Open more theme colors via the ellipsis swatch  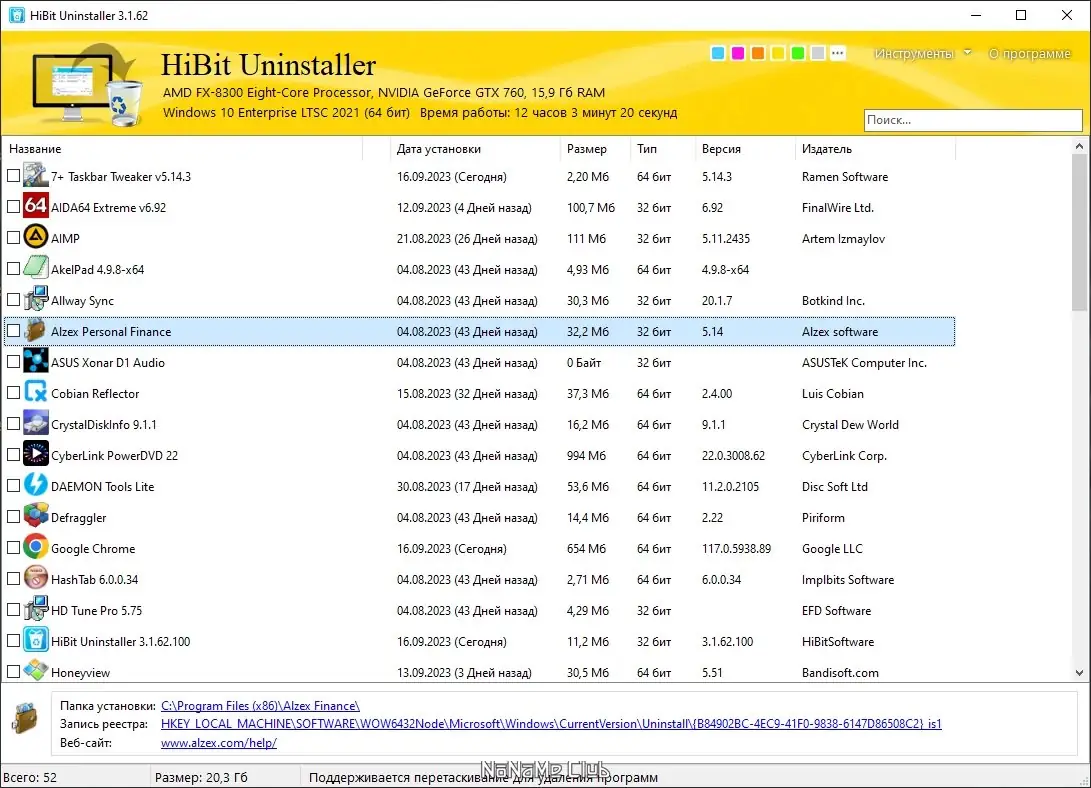(838, 53)
